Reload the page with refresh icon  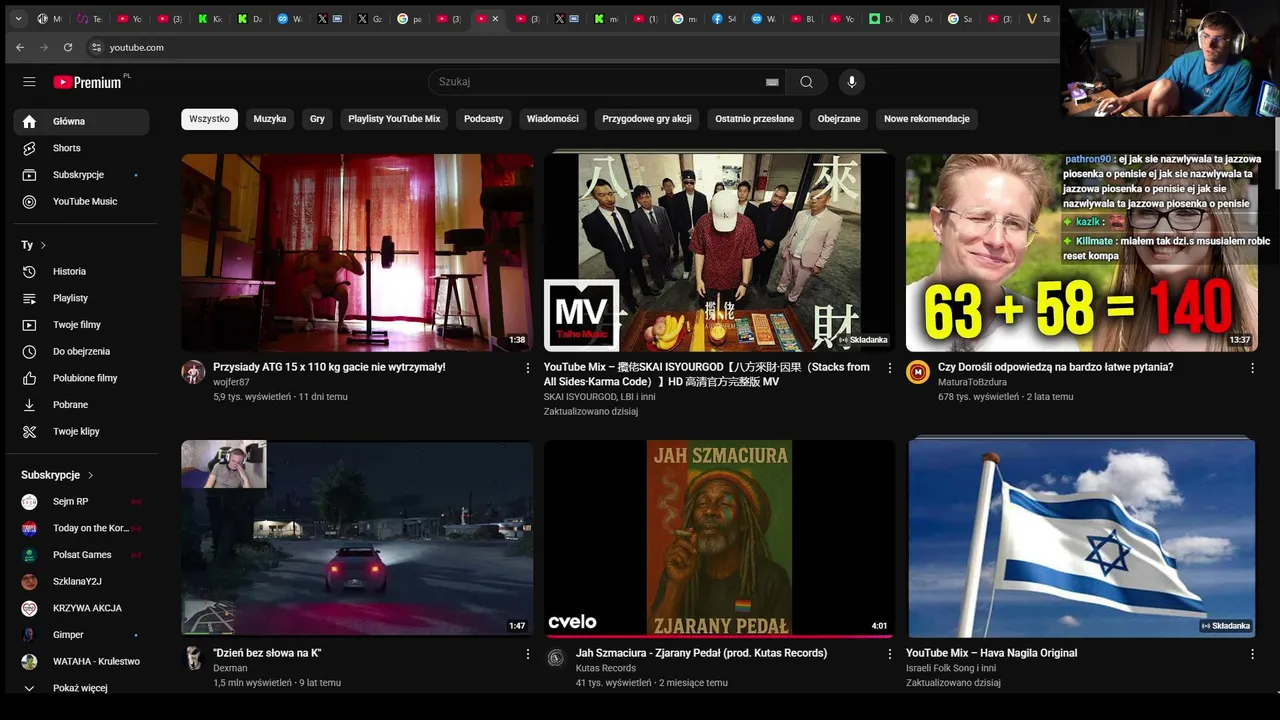click(68, 47)
